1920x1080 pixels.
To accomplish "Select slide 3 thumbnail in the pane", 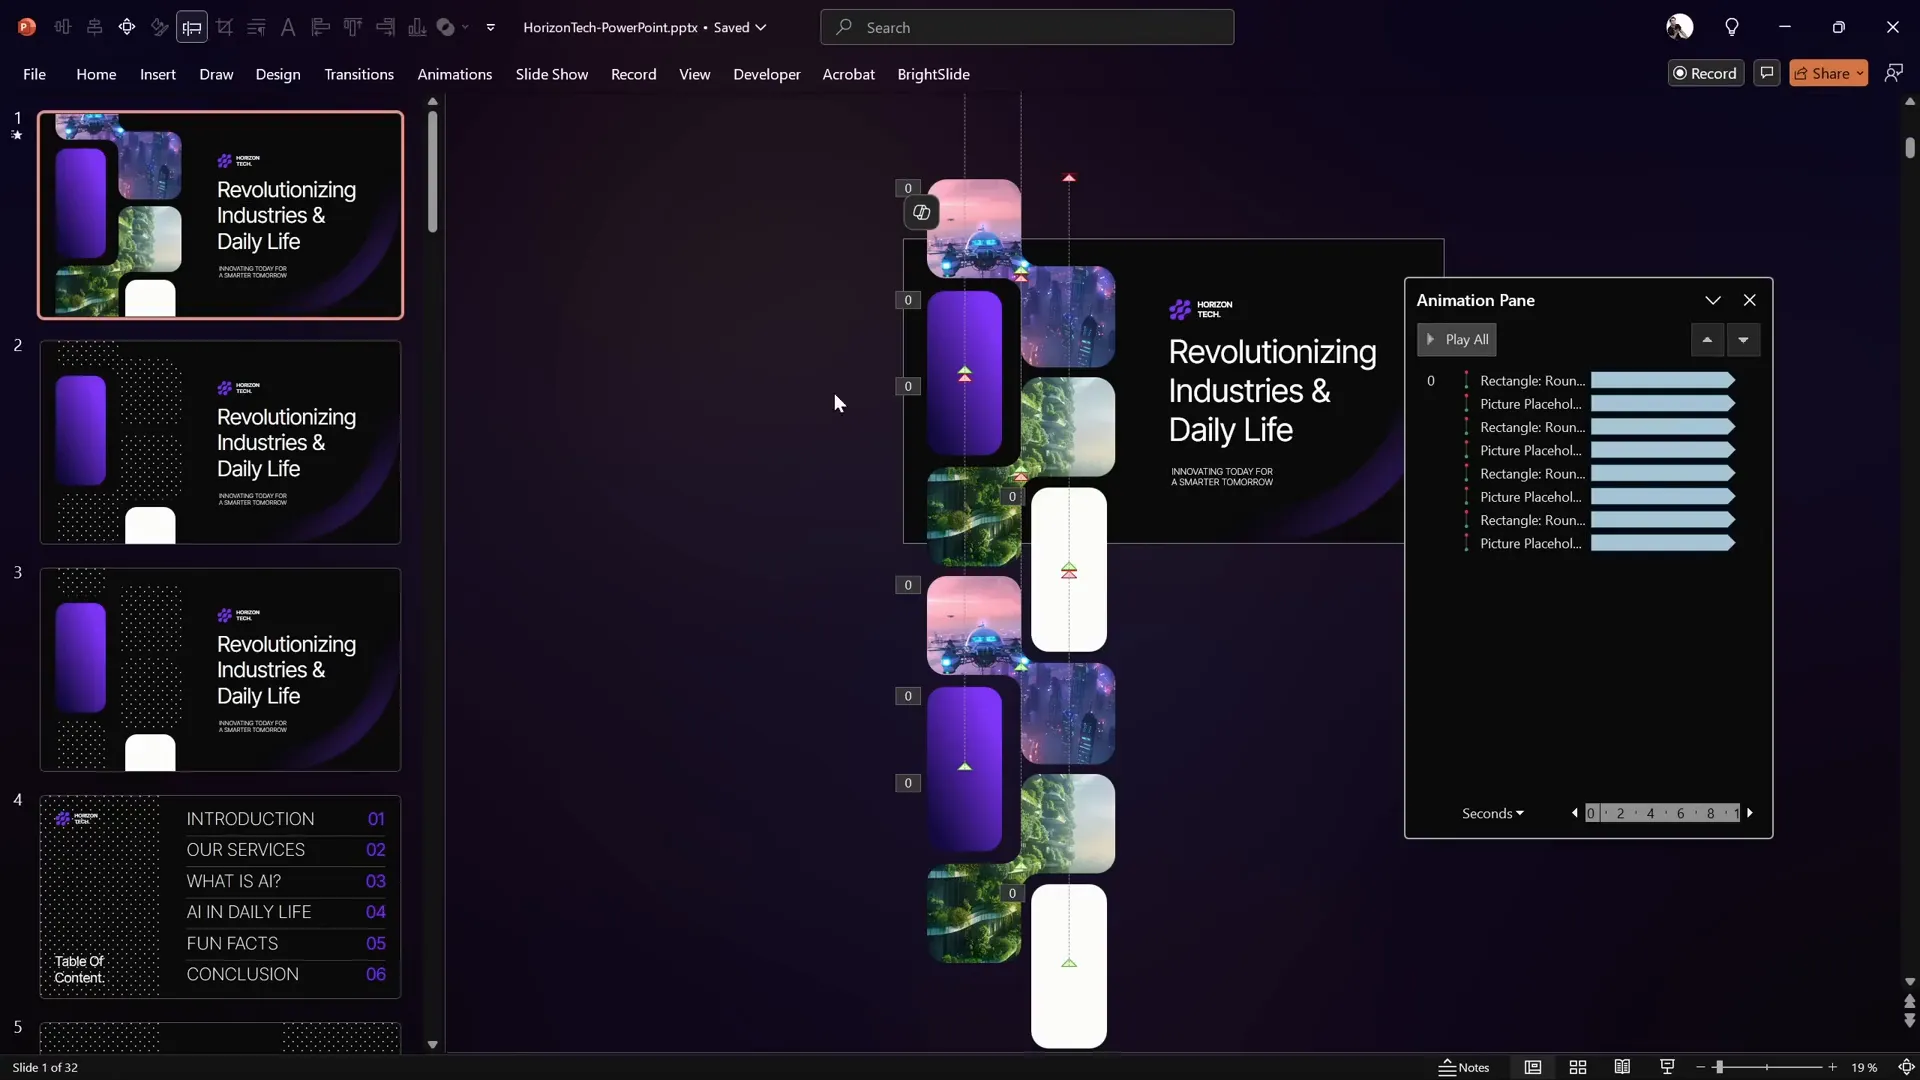I will [x=220, y=670].
